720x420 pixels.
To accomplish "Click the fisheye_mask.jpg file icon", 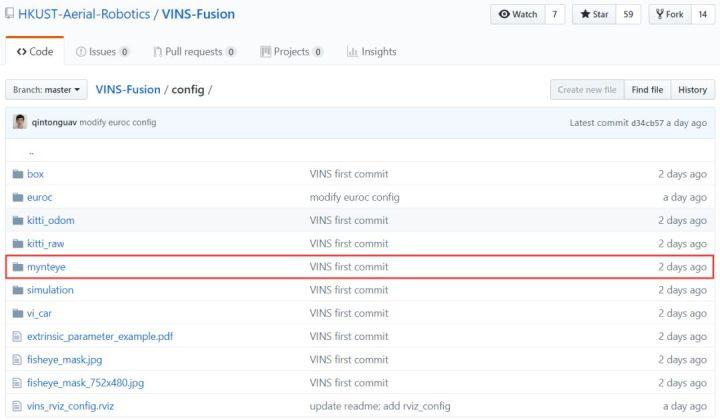I will point(17,360).
